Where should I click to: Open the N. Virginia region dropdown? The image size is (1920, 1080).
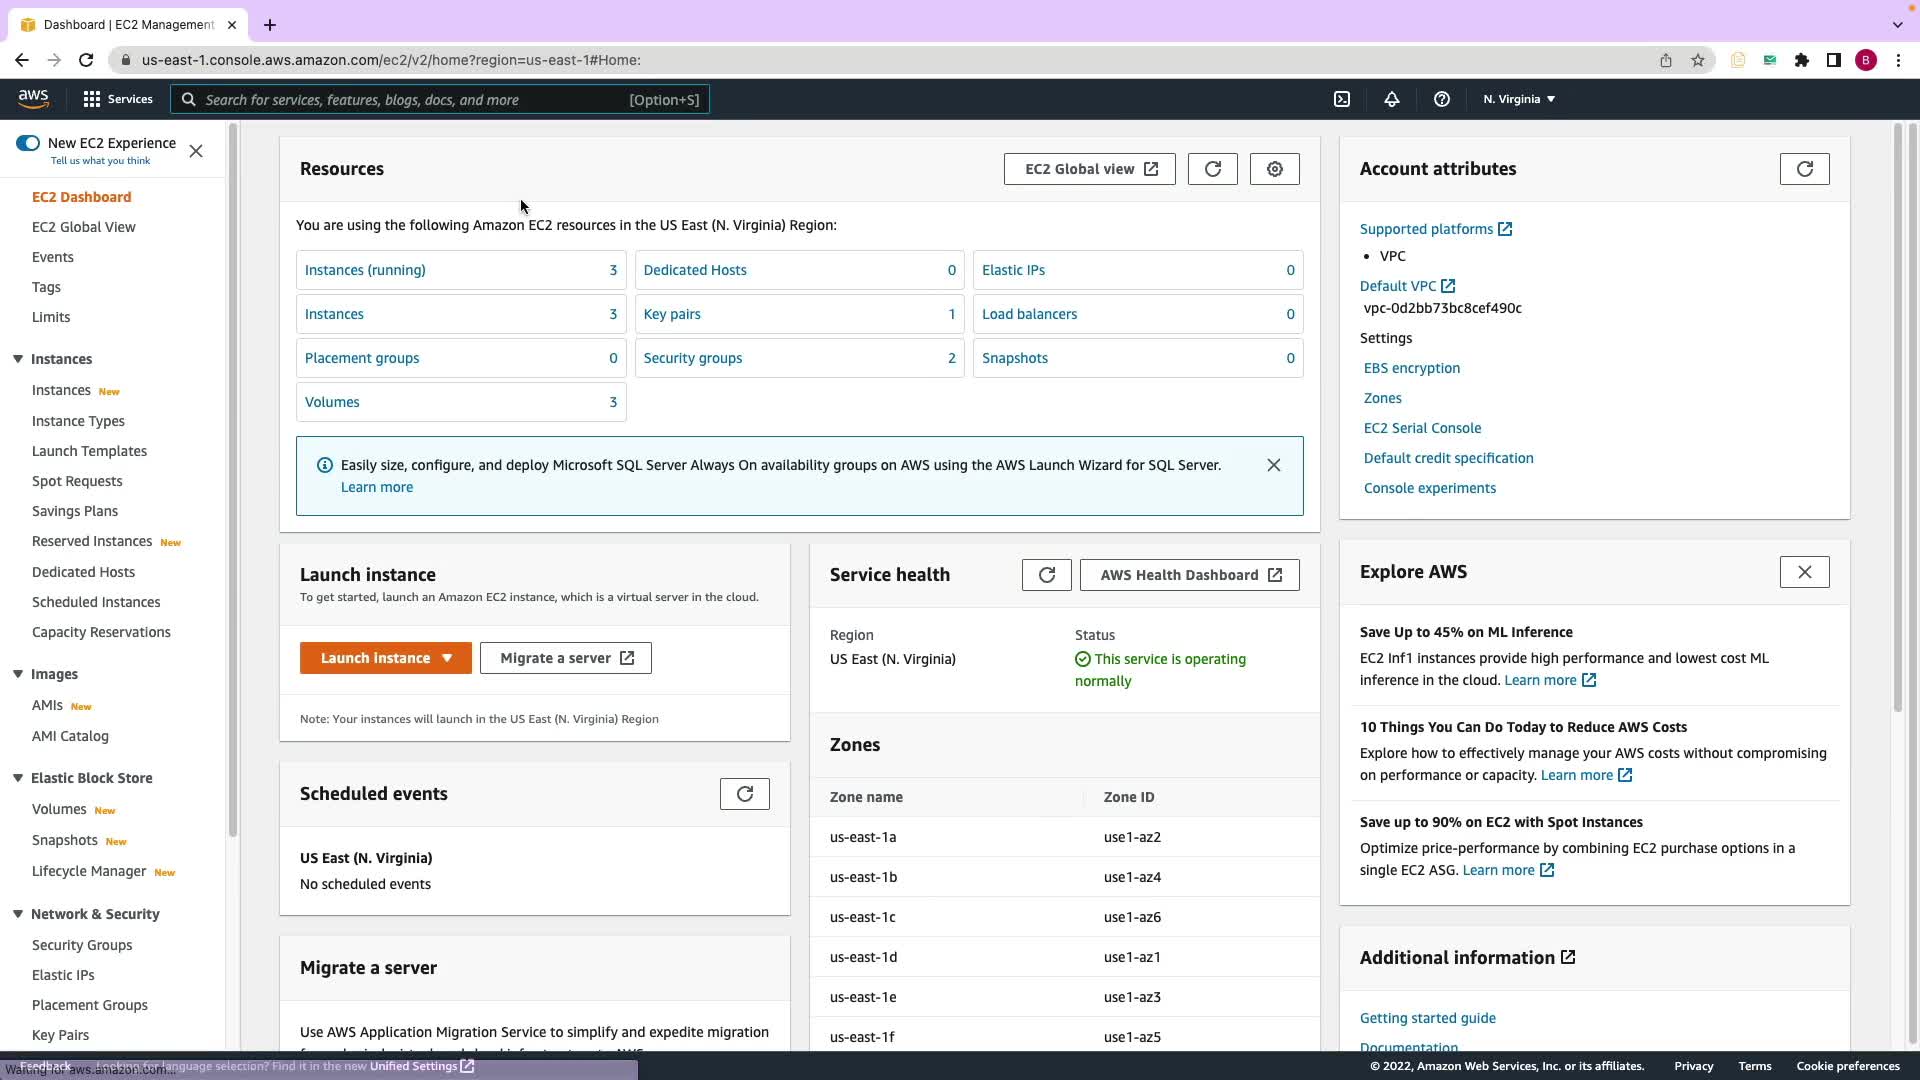tap(1518, 99)
